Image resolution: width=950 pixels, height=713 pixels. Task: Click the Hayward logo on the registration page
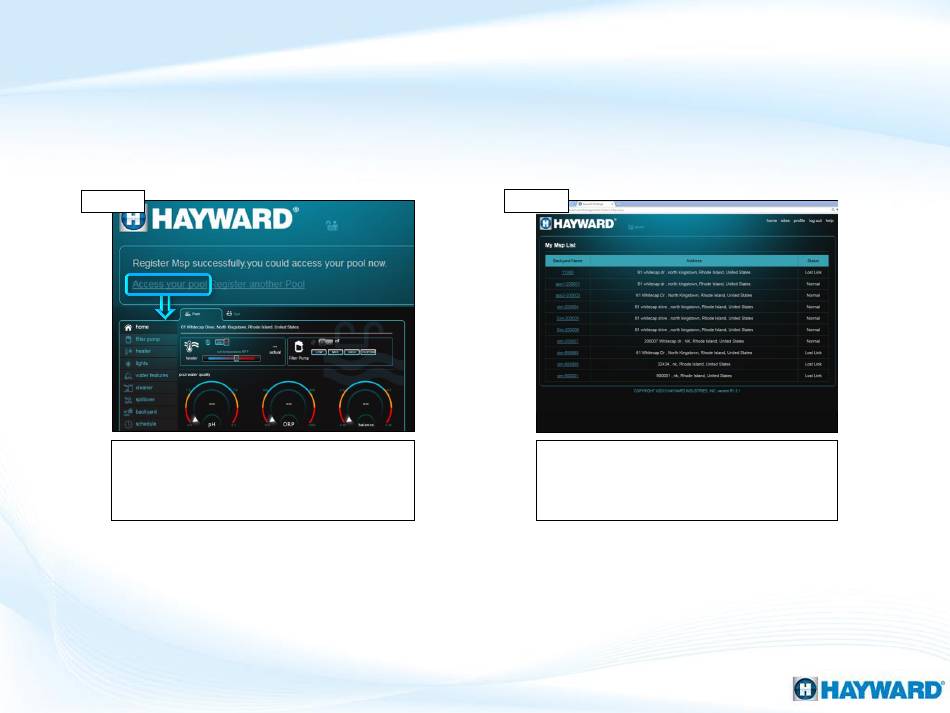209,219
